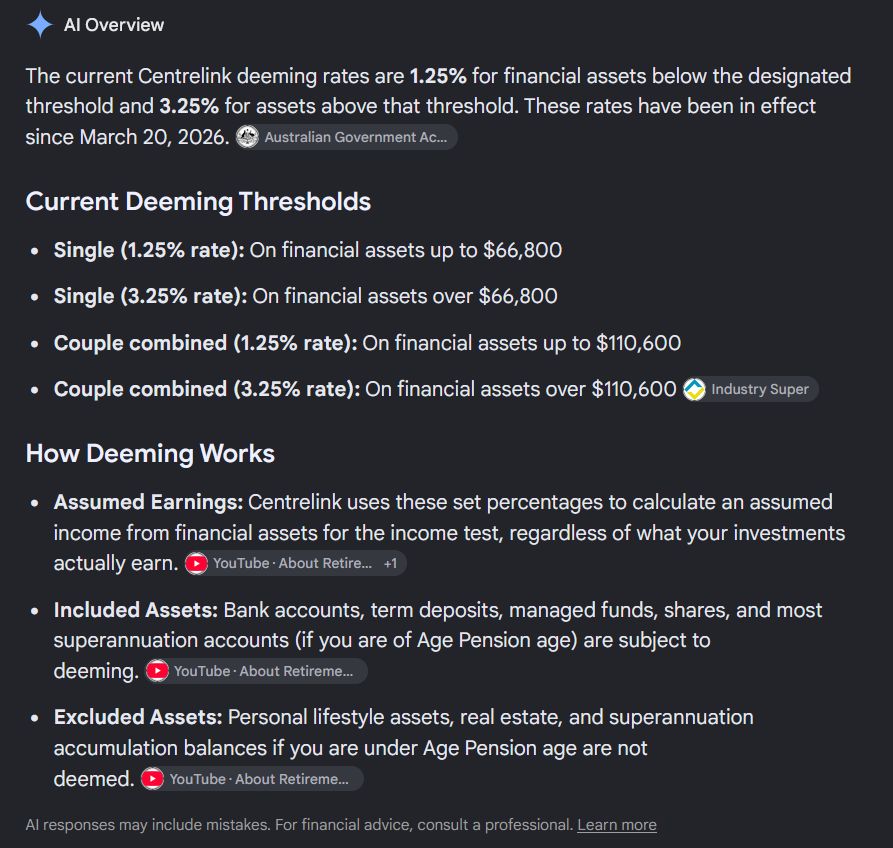
Task: Open the YouTube source chip after 'deemed.'
Action: 252,779
